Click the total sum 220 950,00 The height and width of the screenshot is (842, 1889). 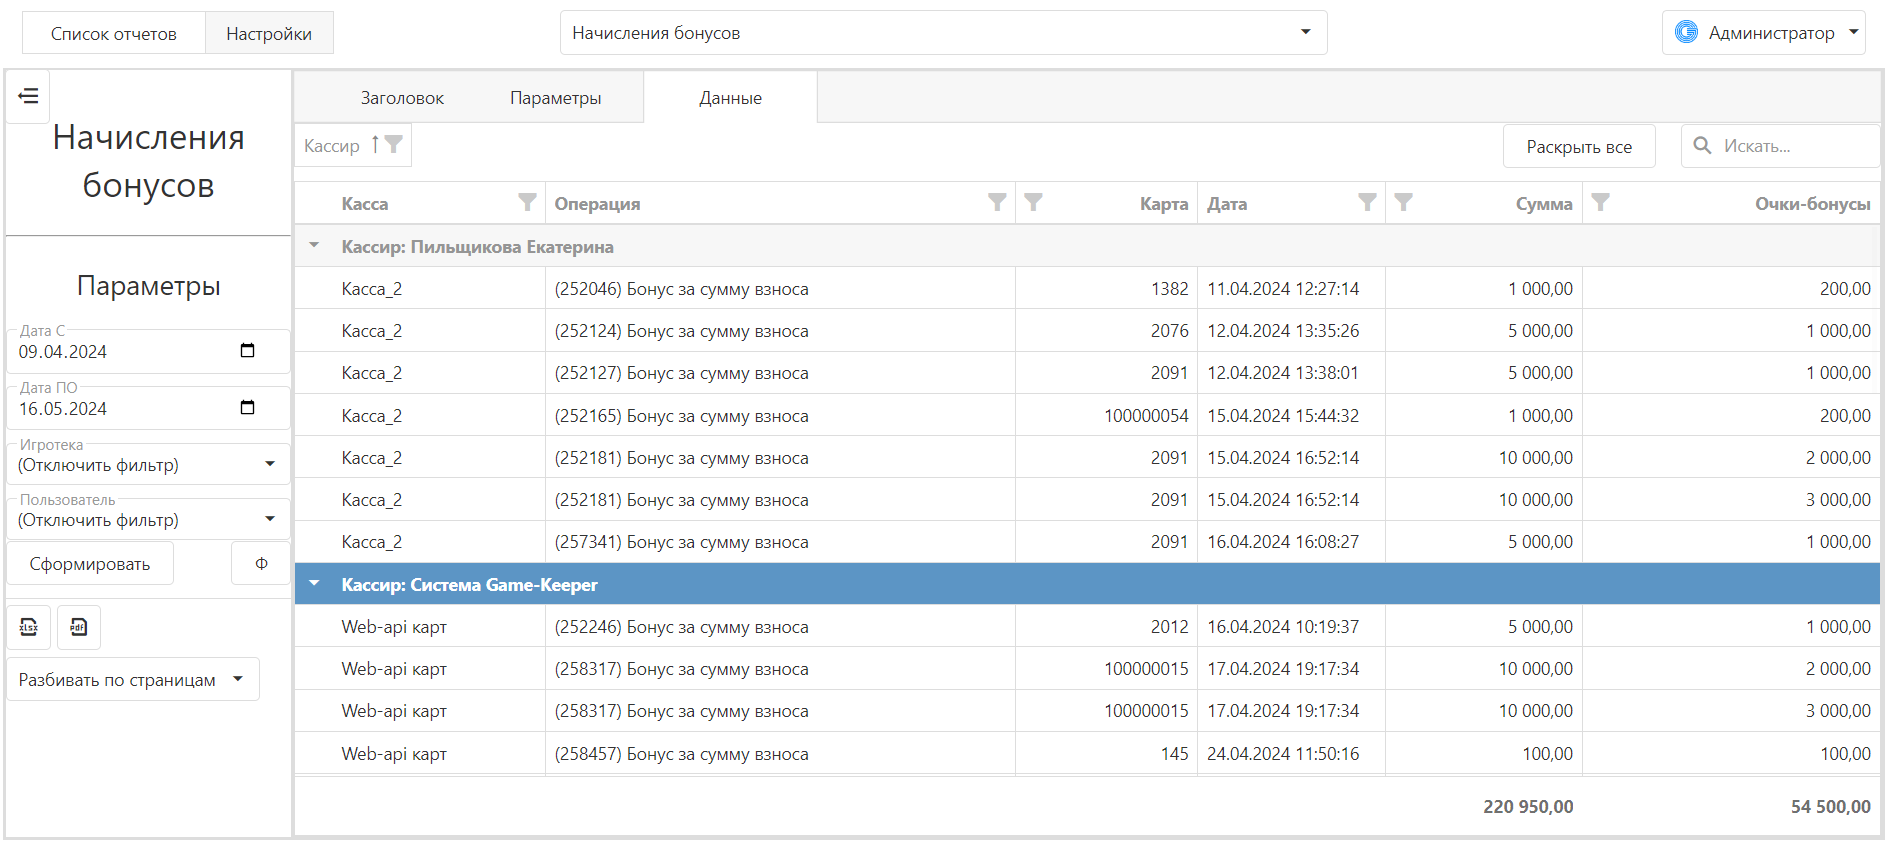[1528, 806]
